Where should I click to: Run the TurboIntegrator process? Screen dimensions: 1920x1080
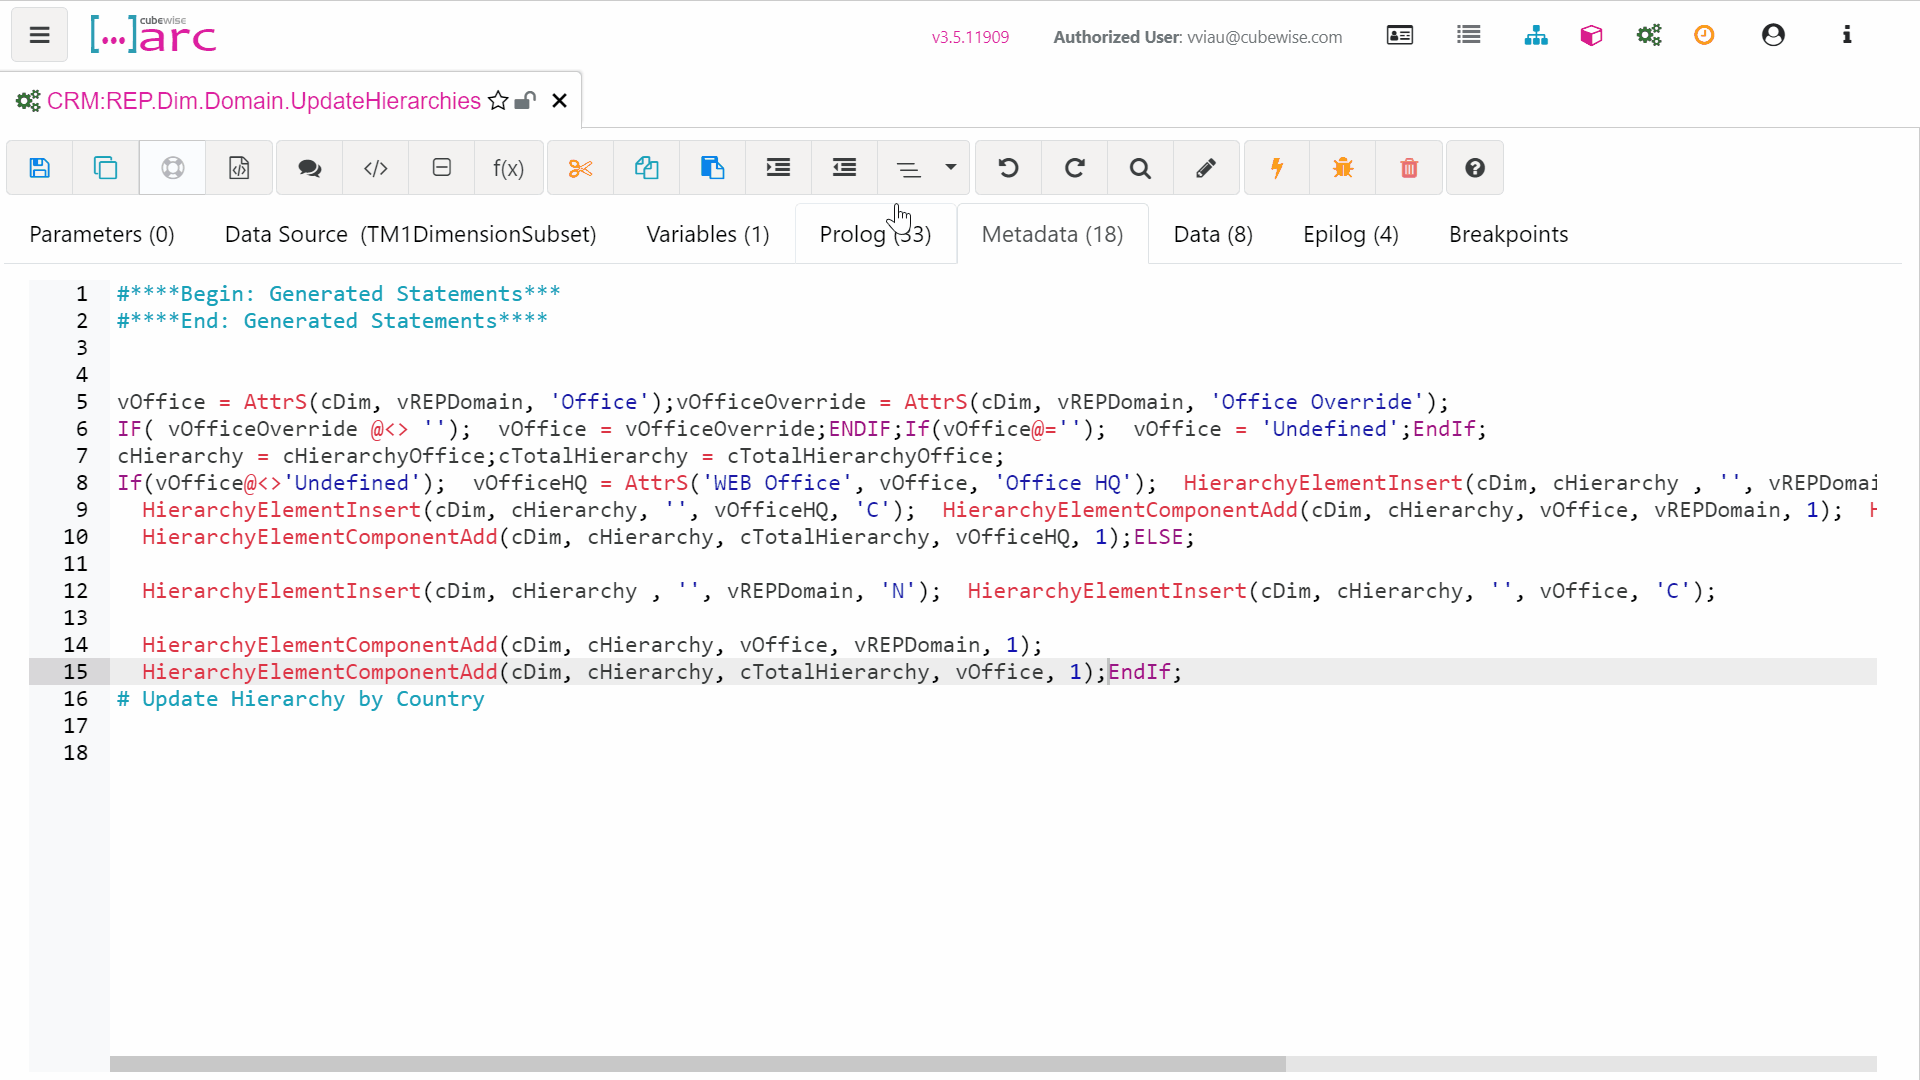click(x=1276, y=167)
